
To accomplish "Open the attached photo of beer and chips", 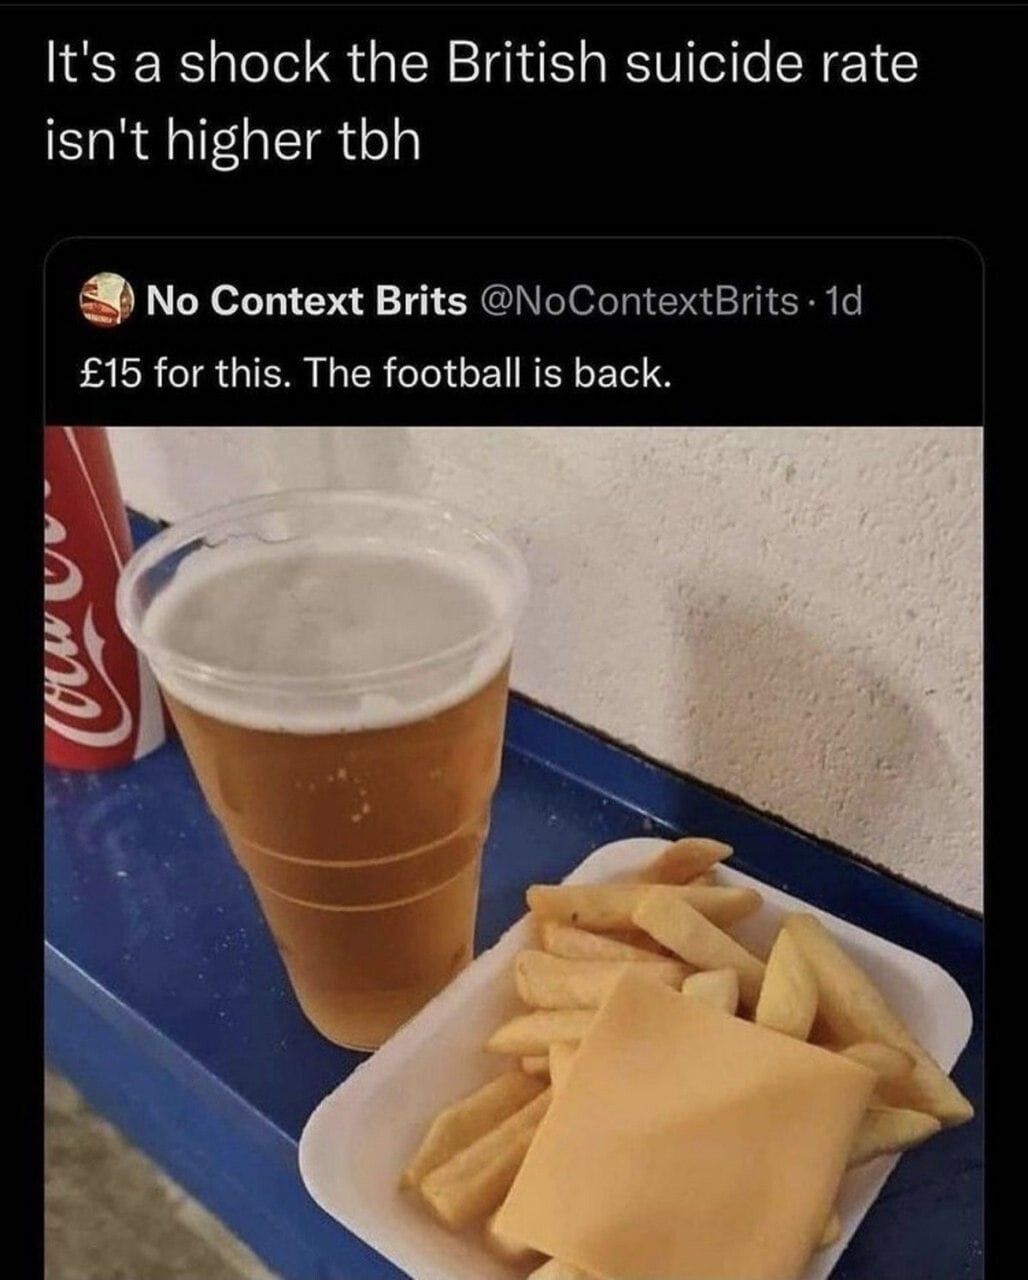I will 514,853.
